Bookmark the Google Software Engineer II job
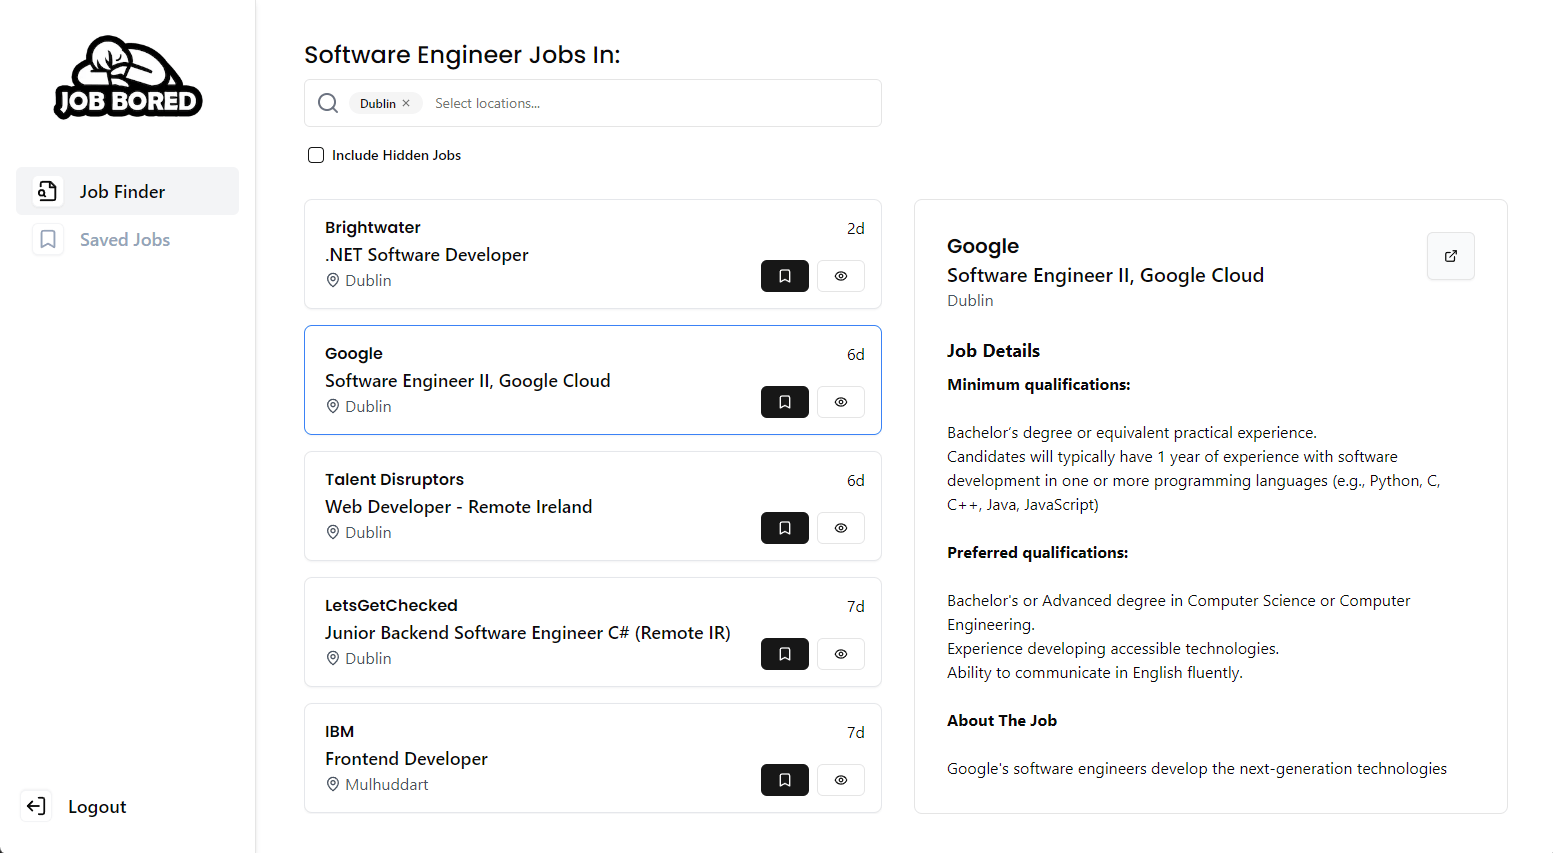1553x853 pixels. [785, 402]
